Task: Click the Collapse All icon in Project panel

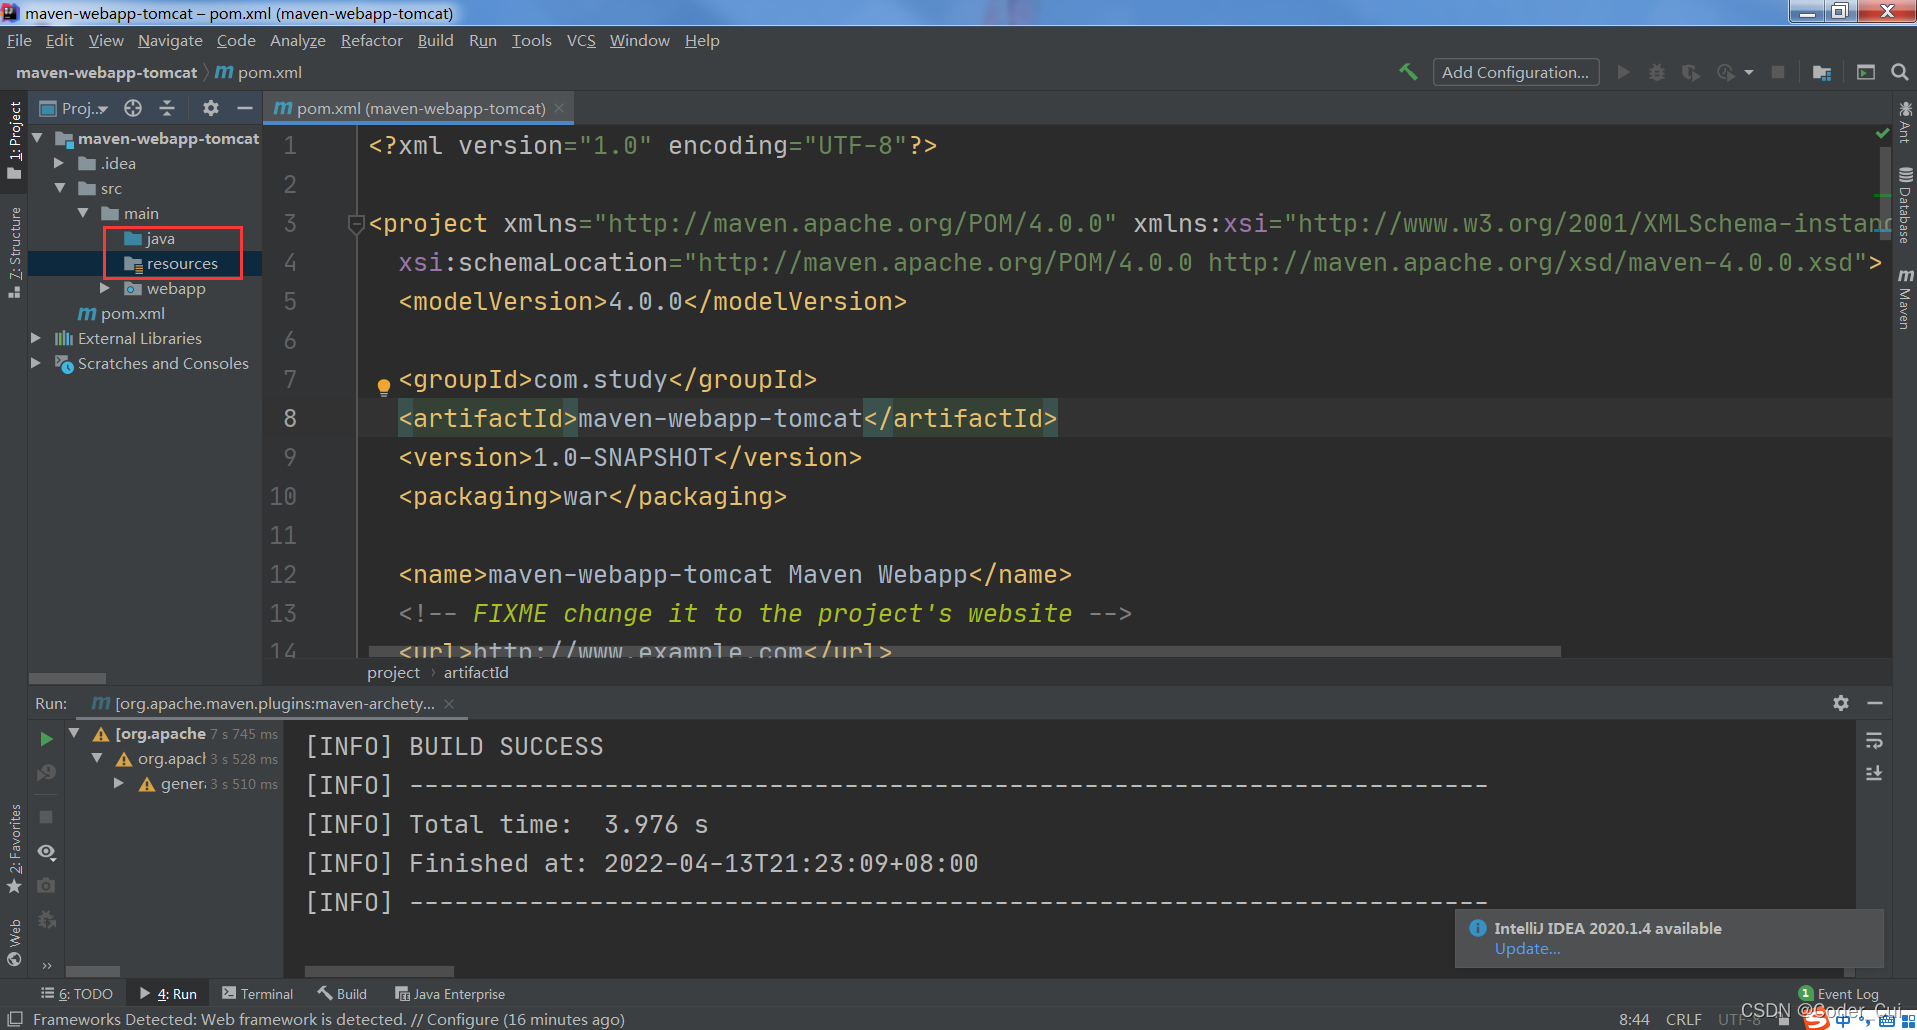Action: 167,108
